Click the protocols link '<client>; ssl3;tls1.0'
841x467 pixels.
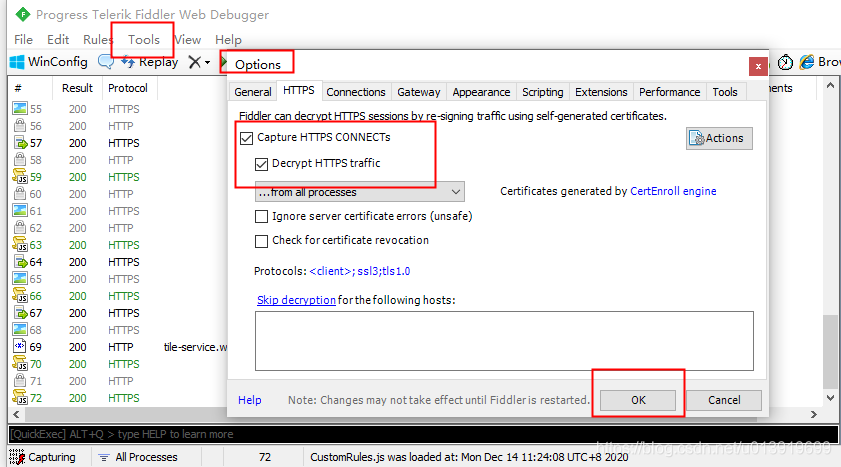[x=360, y=271]
